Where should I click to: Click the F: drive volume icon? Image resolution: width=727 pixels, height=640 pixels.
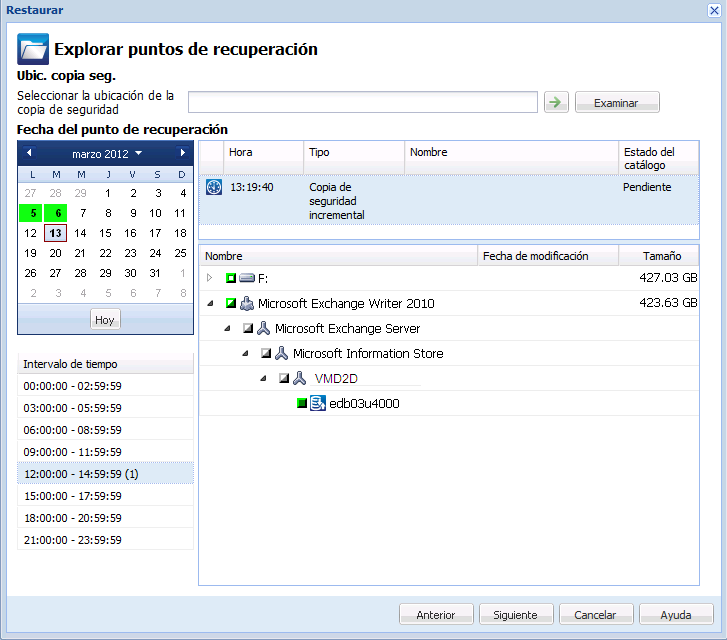pyautogui.click(x=246, y=278)
